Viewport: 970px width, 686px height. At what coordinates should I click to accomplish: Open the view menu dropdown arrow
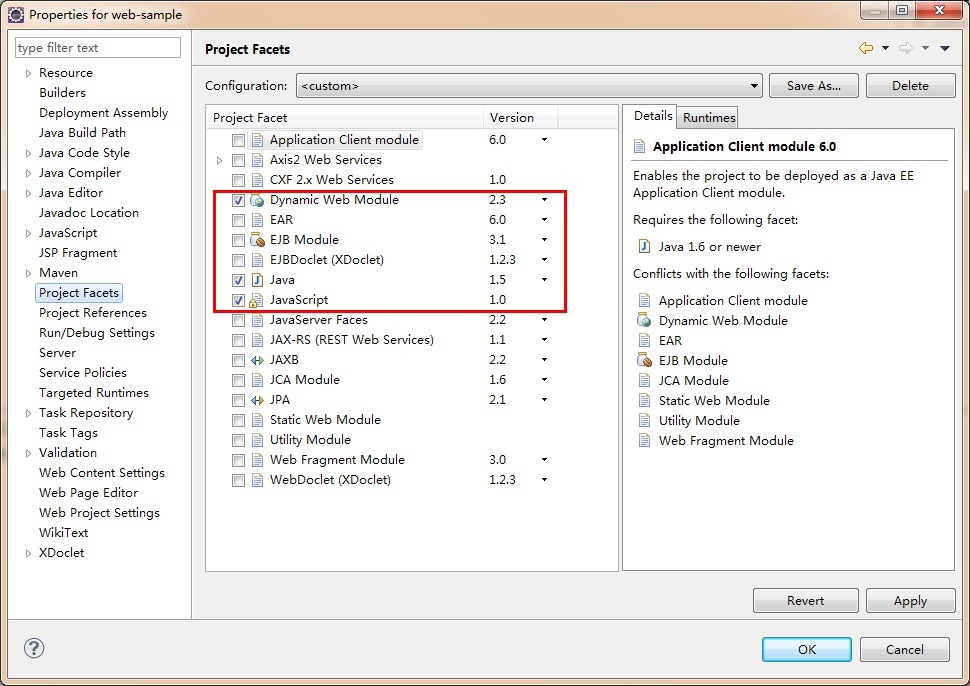click(x=945, y=48)
